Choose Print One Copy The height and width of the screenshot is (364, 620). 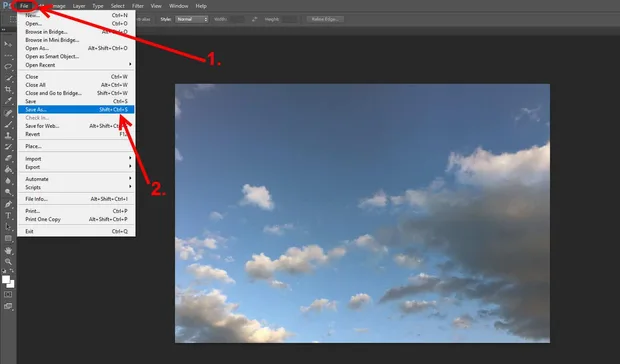click(x=76, y=219)
